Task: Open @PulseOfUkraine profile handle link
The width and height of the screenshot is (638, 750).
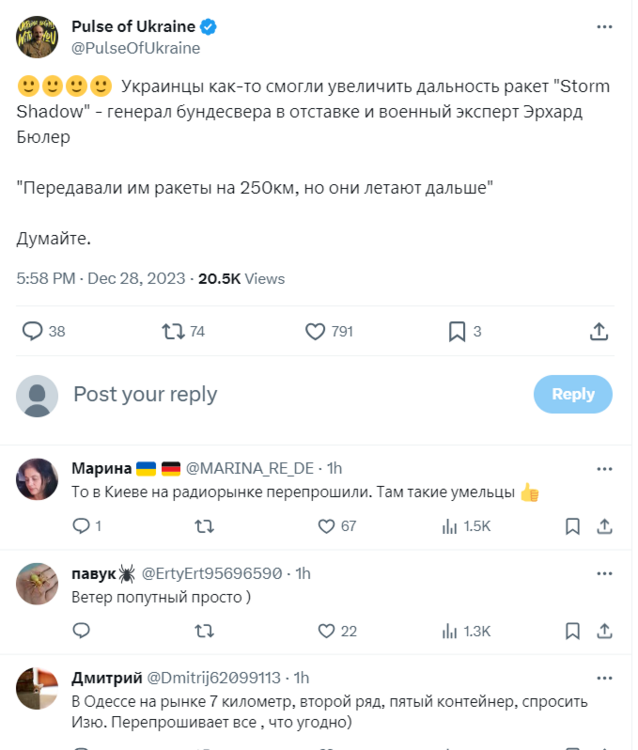Action: [x=136, y=48]
